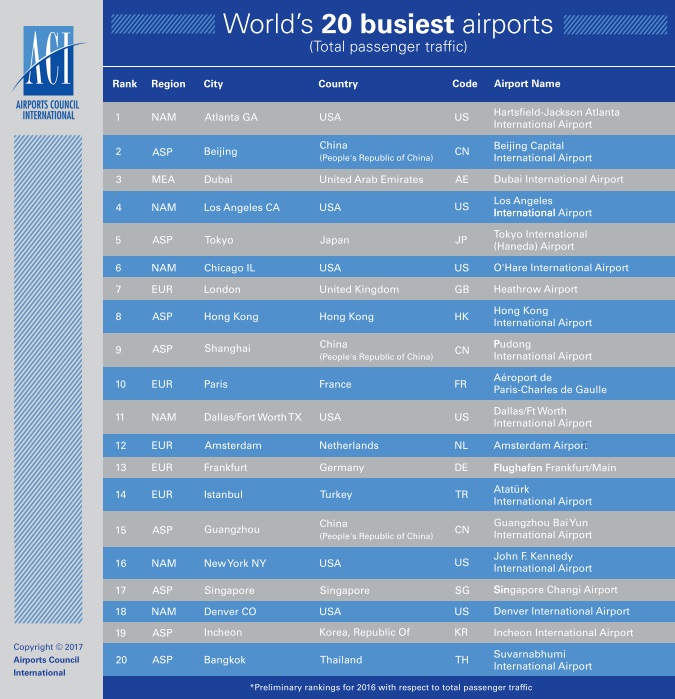Select the 'Denver CO' city cell

click(230, 612)
